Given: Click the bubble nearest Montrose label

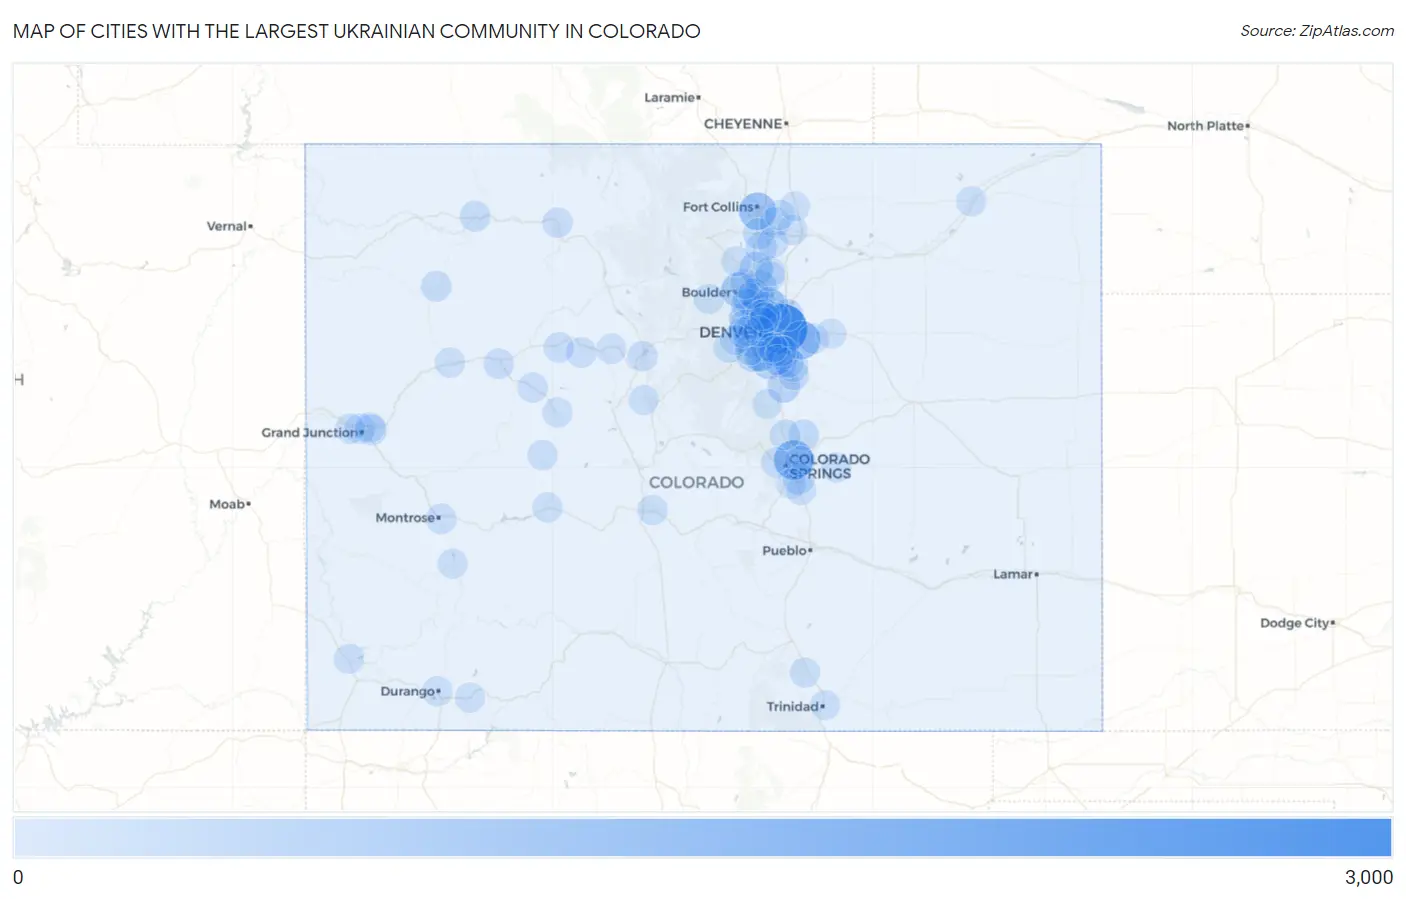Looking at the screenshot, I should 441,519.
